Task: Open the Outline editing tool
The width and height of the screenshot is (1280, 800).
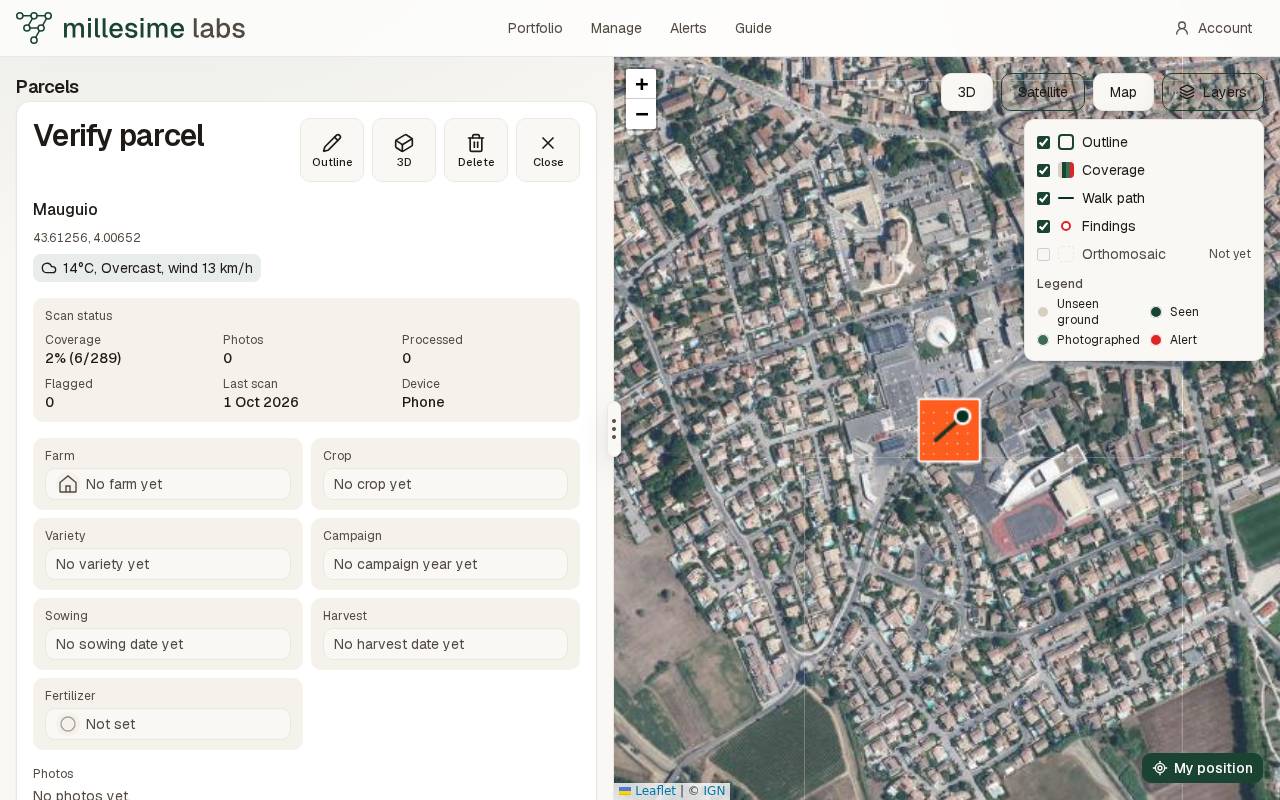Action: click(x=332, y=150)
